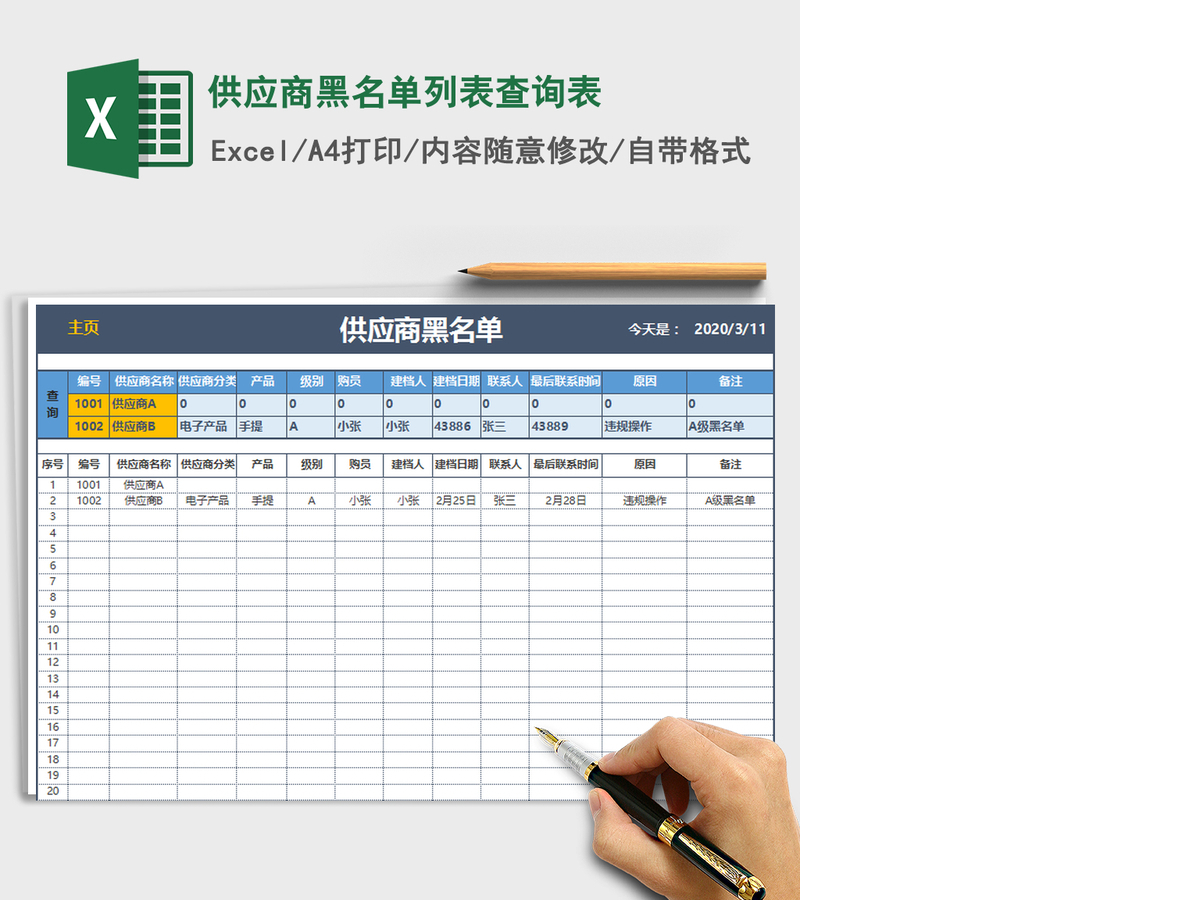Click orange query cell 1002

[89, 426]
